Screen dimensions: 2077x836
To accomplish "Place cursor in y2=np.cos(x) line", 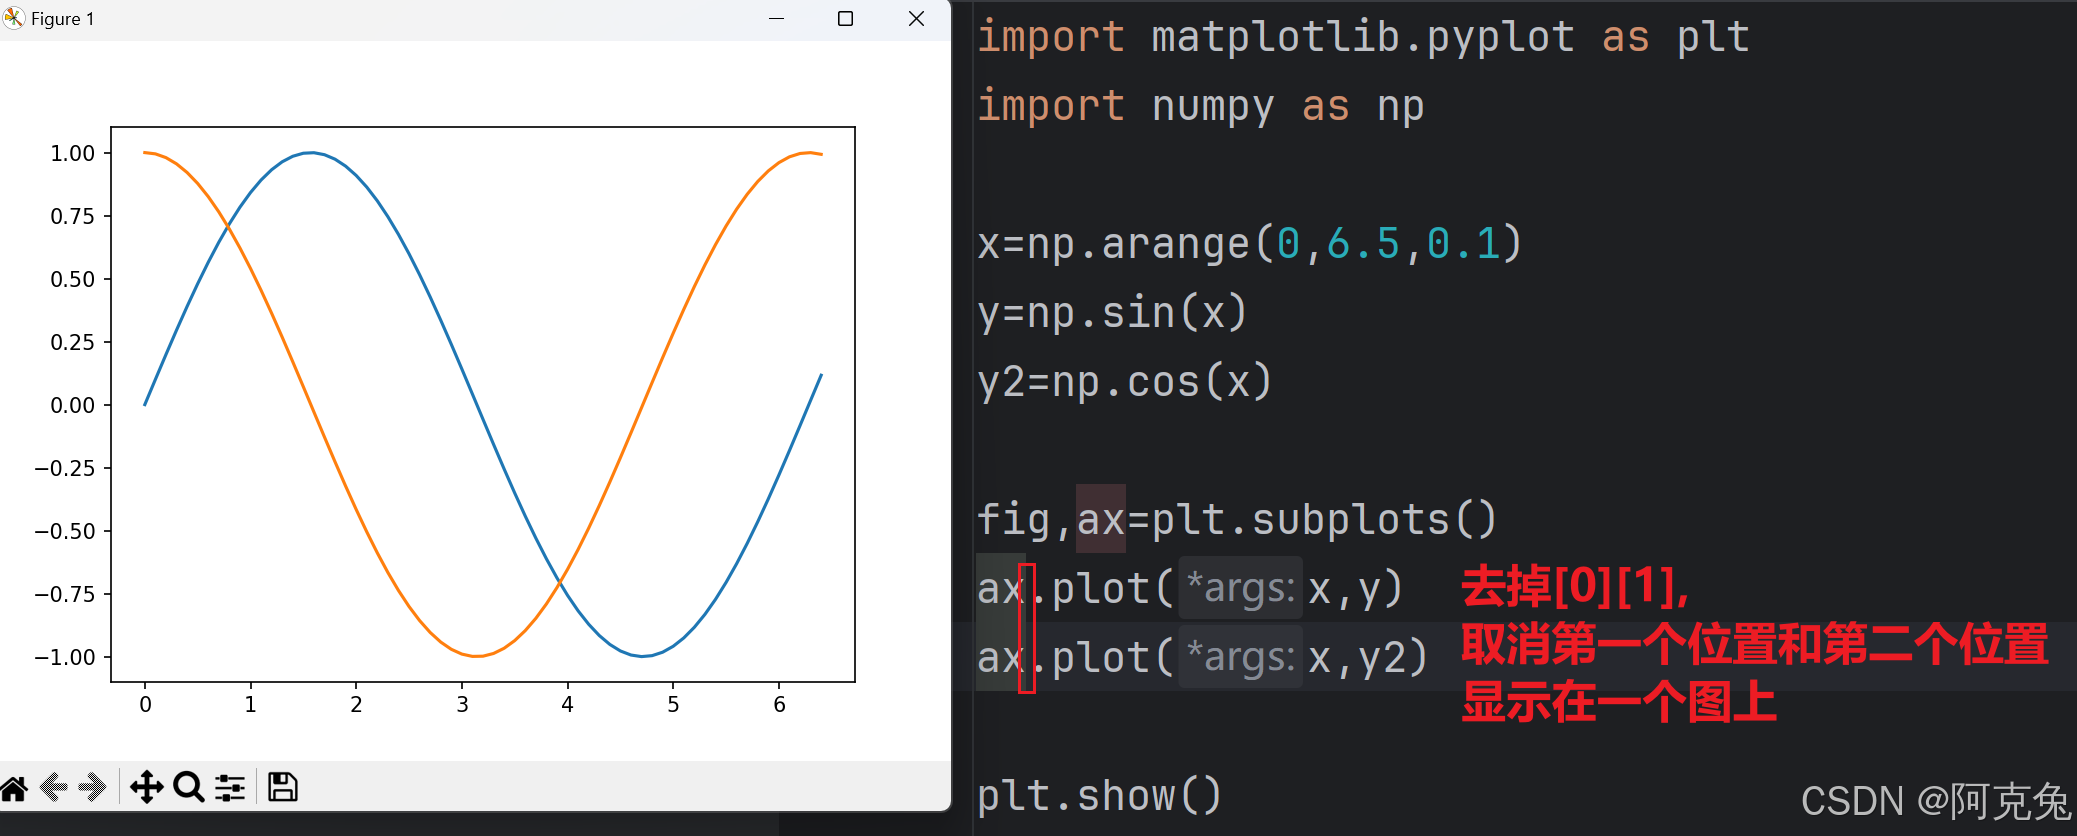I will point(1124,382).
